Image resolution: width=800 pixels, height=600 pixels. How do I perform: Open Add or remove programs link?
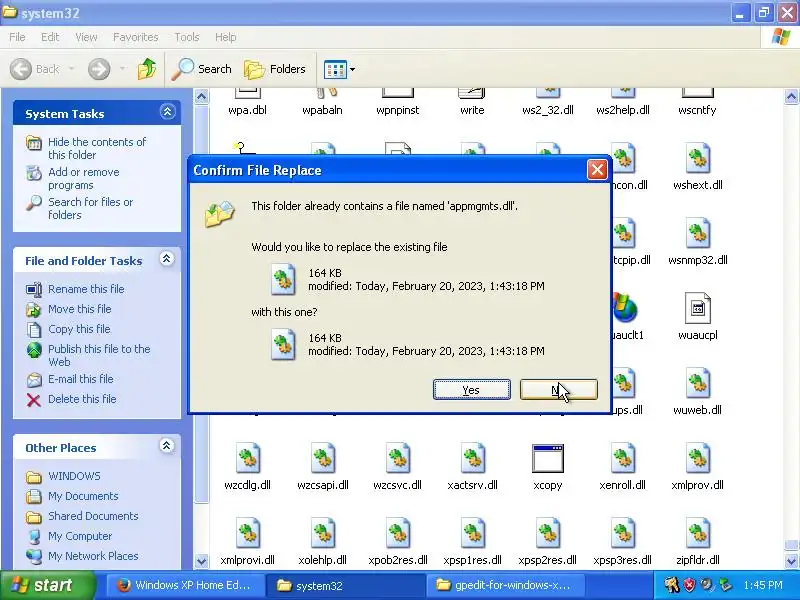pos(84,179)
